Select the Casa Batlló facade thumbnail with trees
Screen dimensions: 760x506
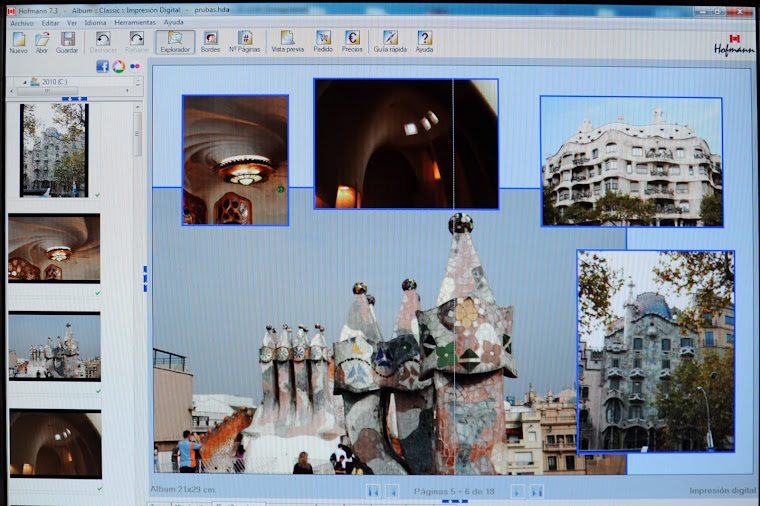coord(54,150)
